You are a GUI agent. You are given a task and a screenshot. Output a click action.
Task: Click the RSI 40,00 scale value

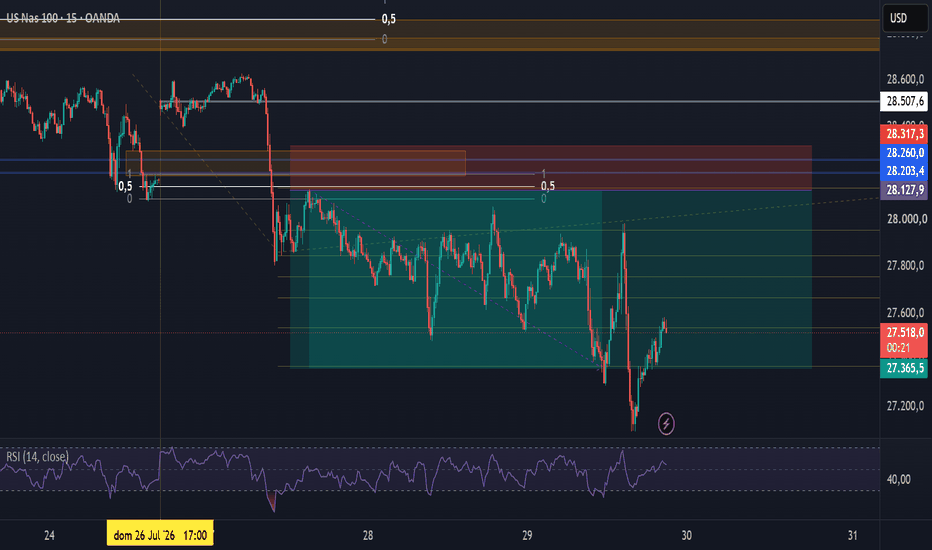898,479
